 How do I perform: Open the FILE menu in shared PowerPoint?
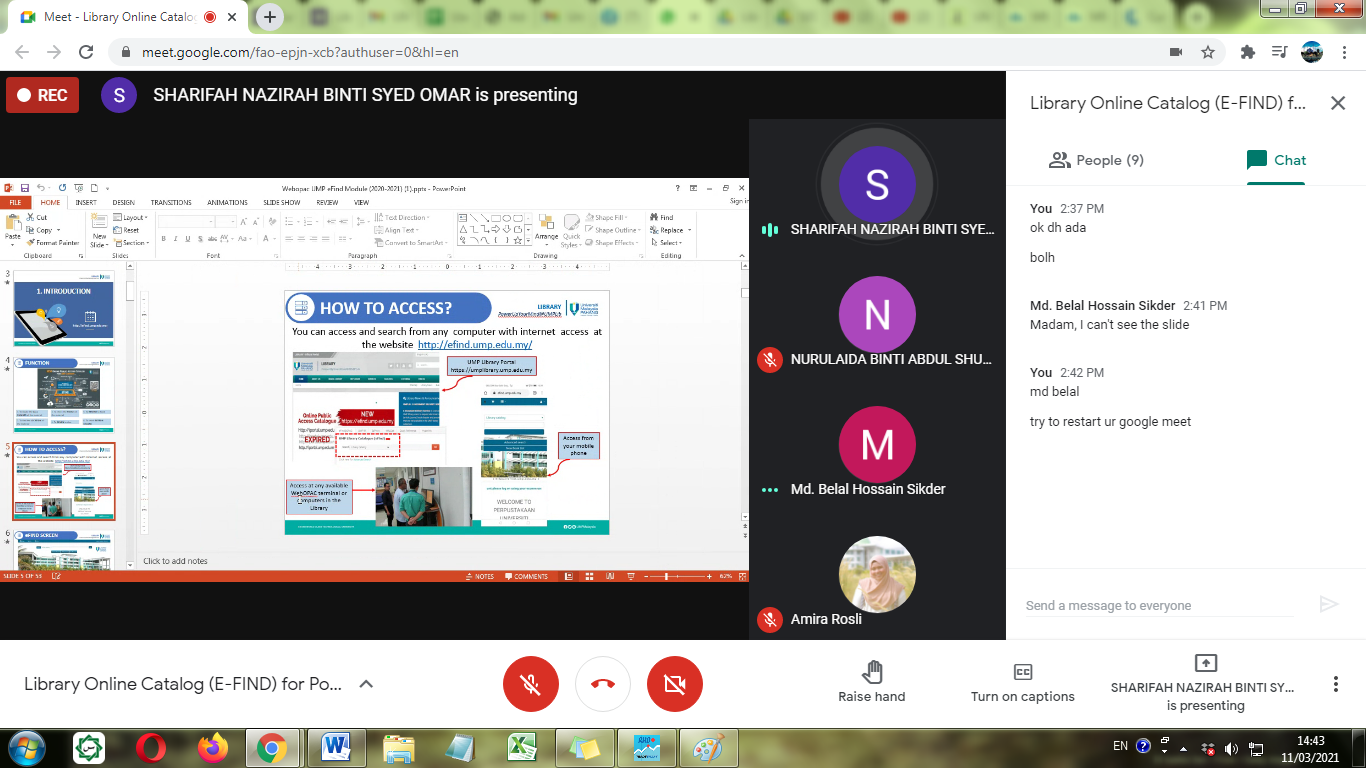15,202
